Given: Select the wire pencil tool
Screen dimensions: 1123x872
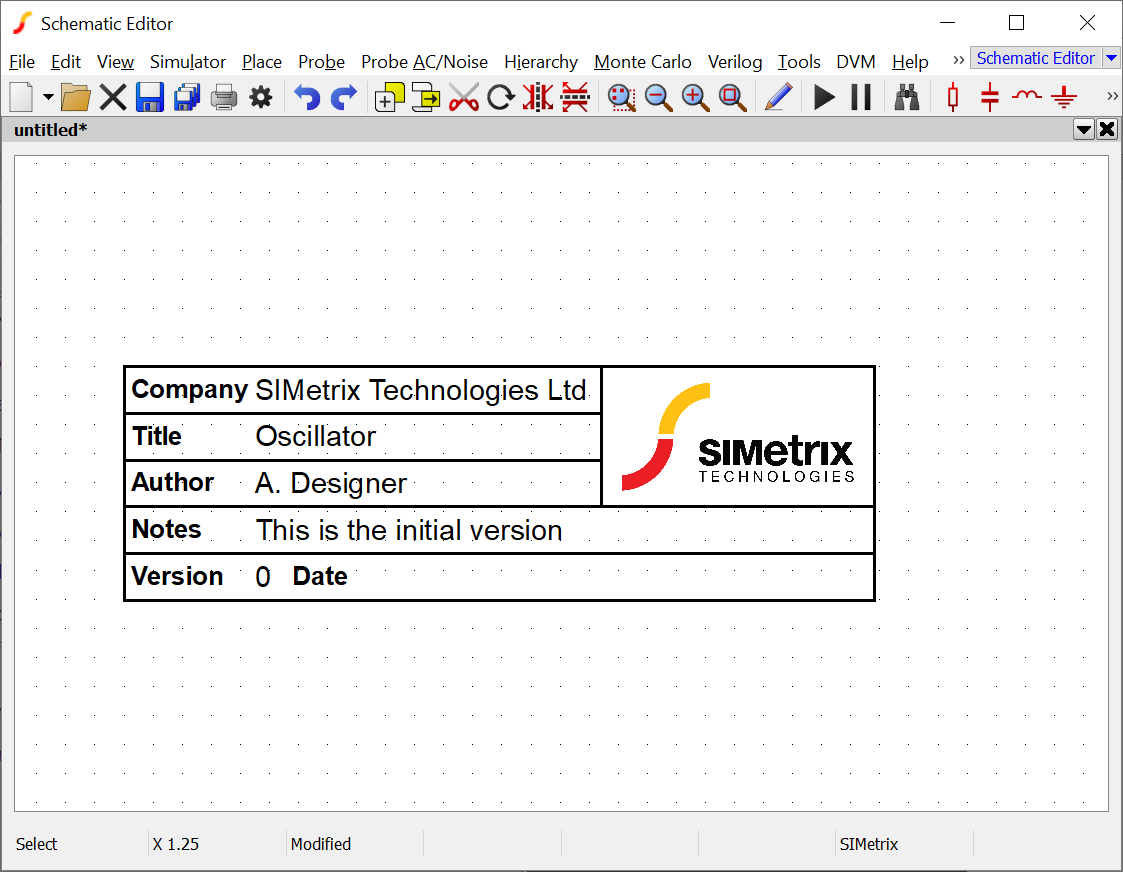Looking at the screenshot, I should coord(778,97).
